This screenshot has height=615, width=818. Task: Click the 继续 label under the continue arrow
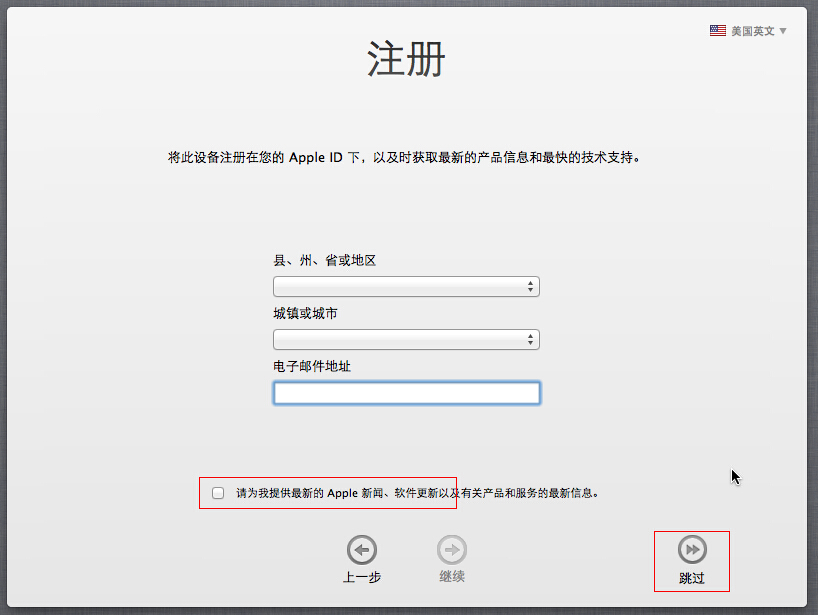point(452,576)
